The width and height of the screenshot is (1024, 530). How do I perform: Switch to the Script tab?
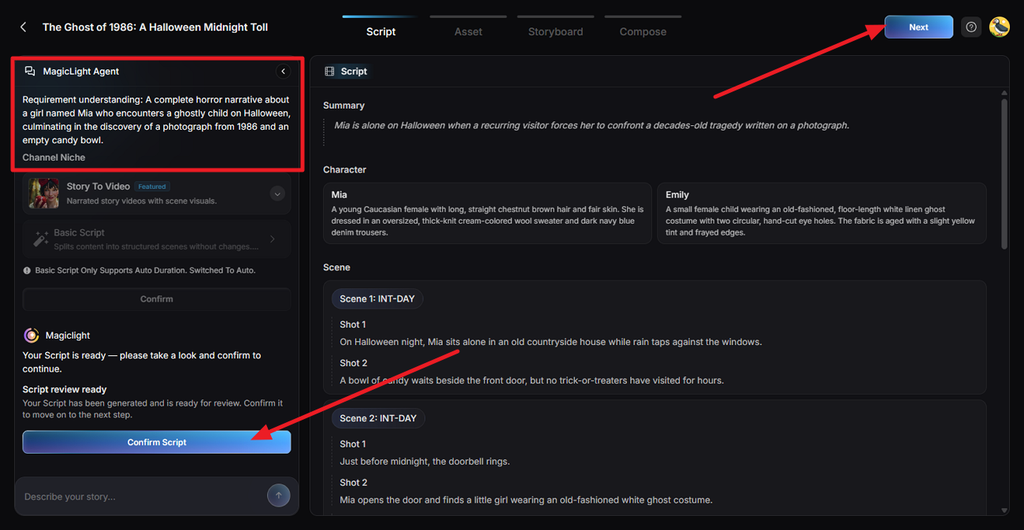point(381,31)
